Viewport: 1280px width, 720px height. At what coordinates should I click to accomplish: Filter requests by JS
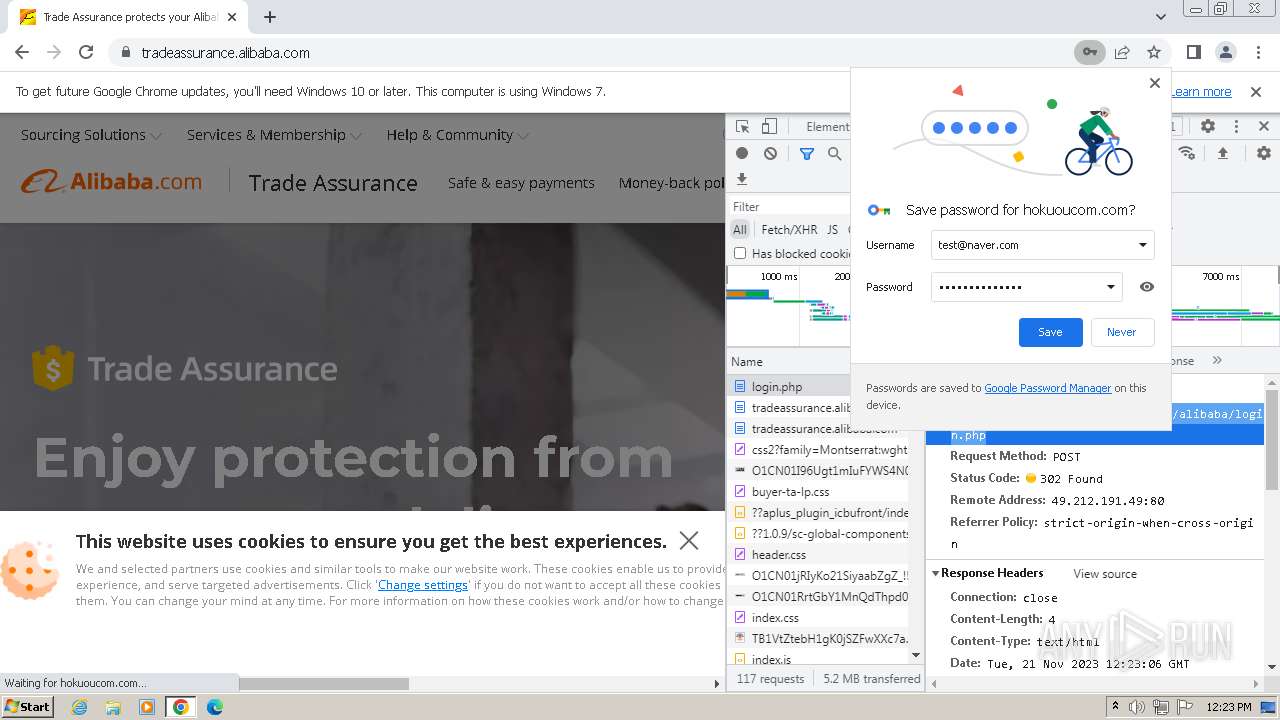pyautogui.click(x=832, y=229)
